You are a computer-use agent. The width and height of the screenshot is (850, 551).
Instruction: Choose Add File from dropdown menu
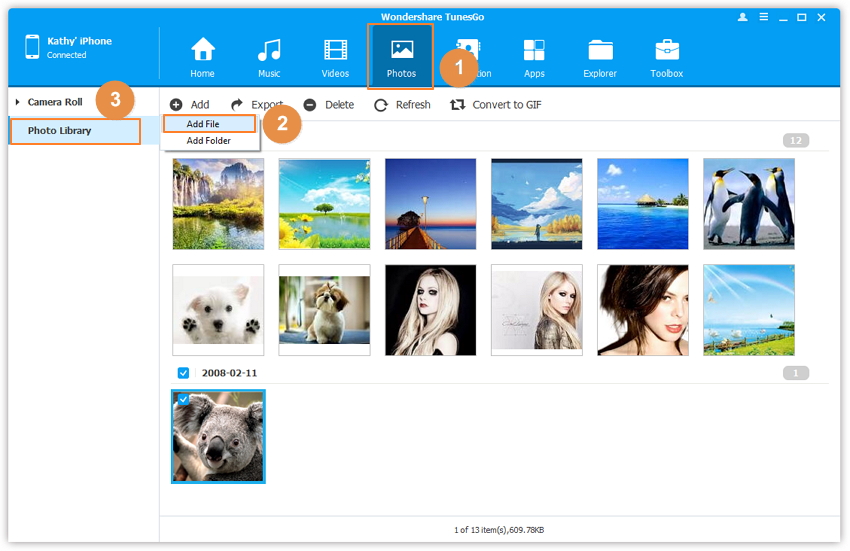(x=203, y=124)
